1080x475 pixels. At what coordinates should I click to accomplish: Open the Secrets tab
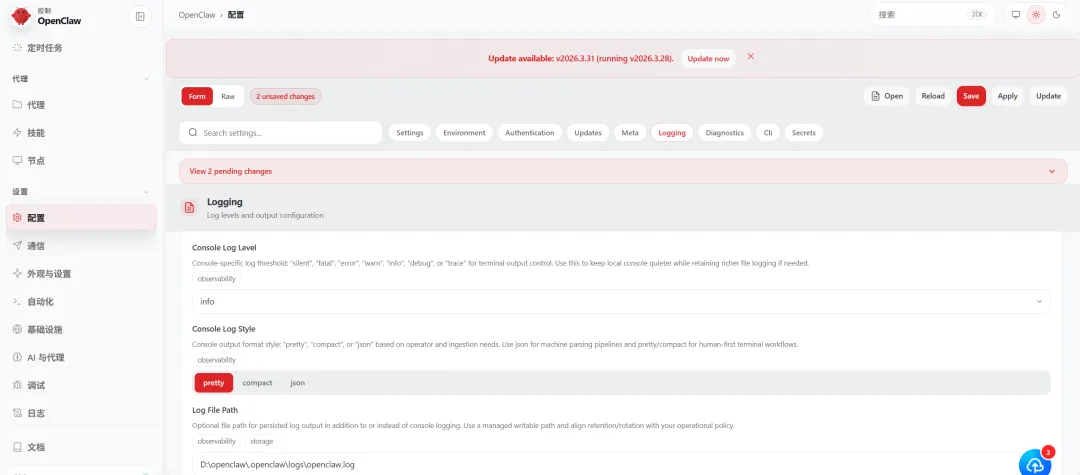pyautogui.click(x=804, y=133)
